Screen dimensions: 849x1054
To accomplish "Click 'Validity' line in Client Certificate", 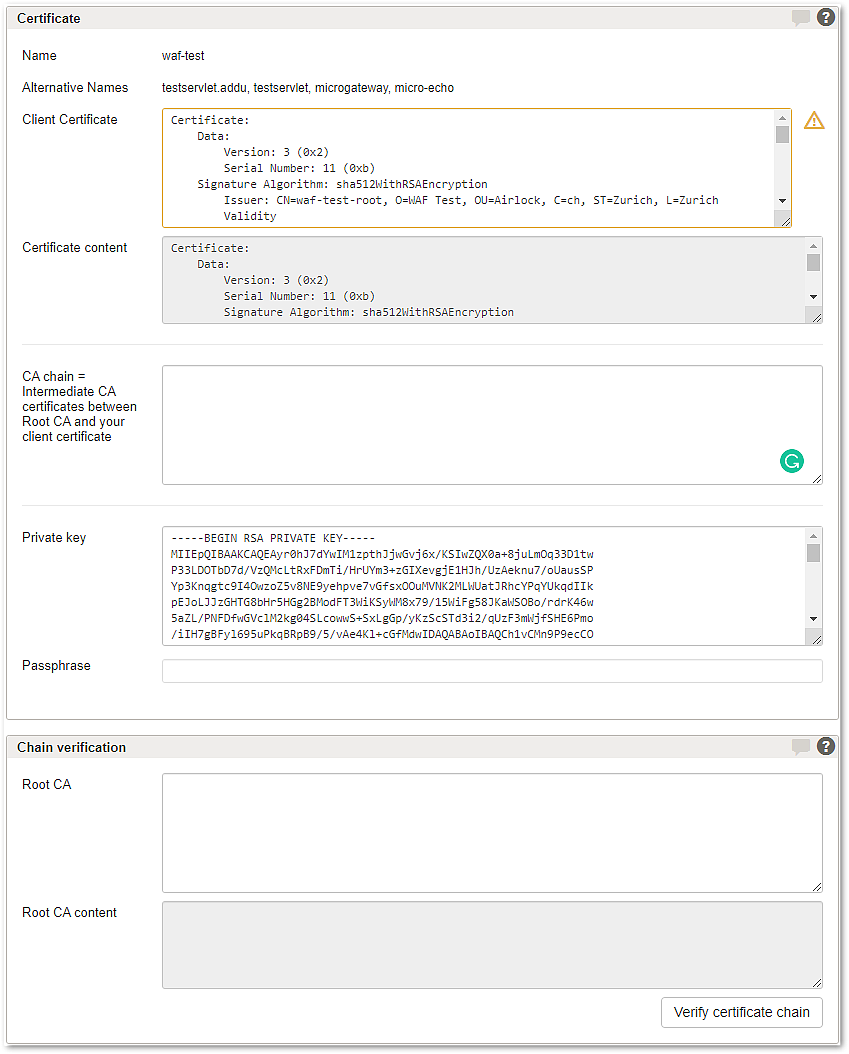I will coord(250,216).
